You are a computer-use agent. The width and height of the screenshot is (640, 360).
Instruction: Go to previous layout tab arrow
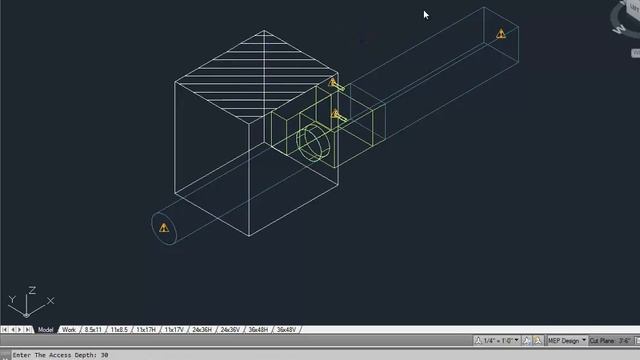(12, 329)
